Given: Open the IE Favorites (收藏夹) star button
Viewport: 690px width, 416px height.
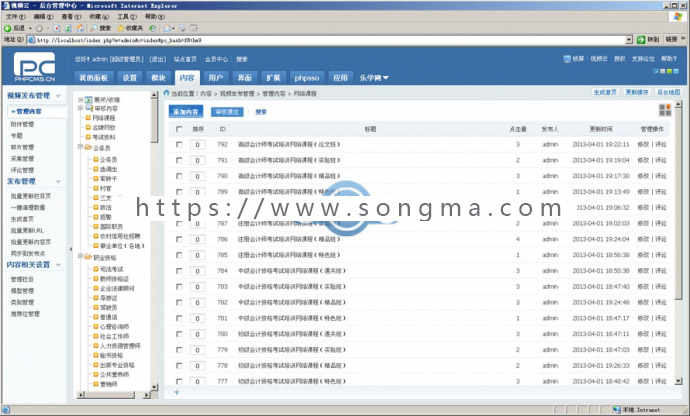Looking at the screenshot, I should (130, 28).
